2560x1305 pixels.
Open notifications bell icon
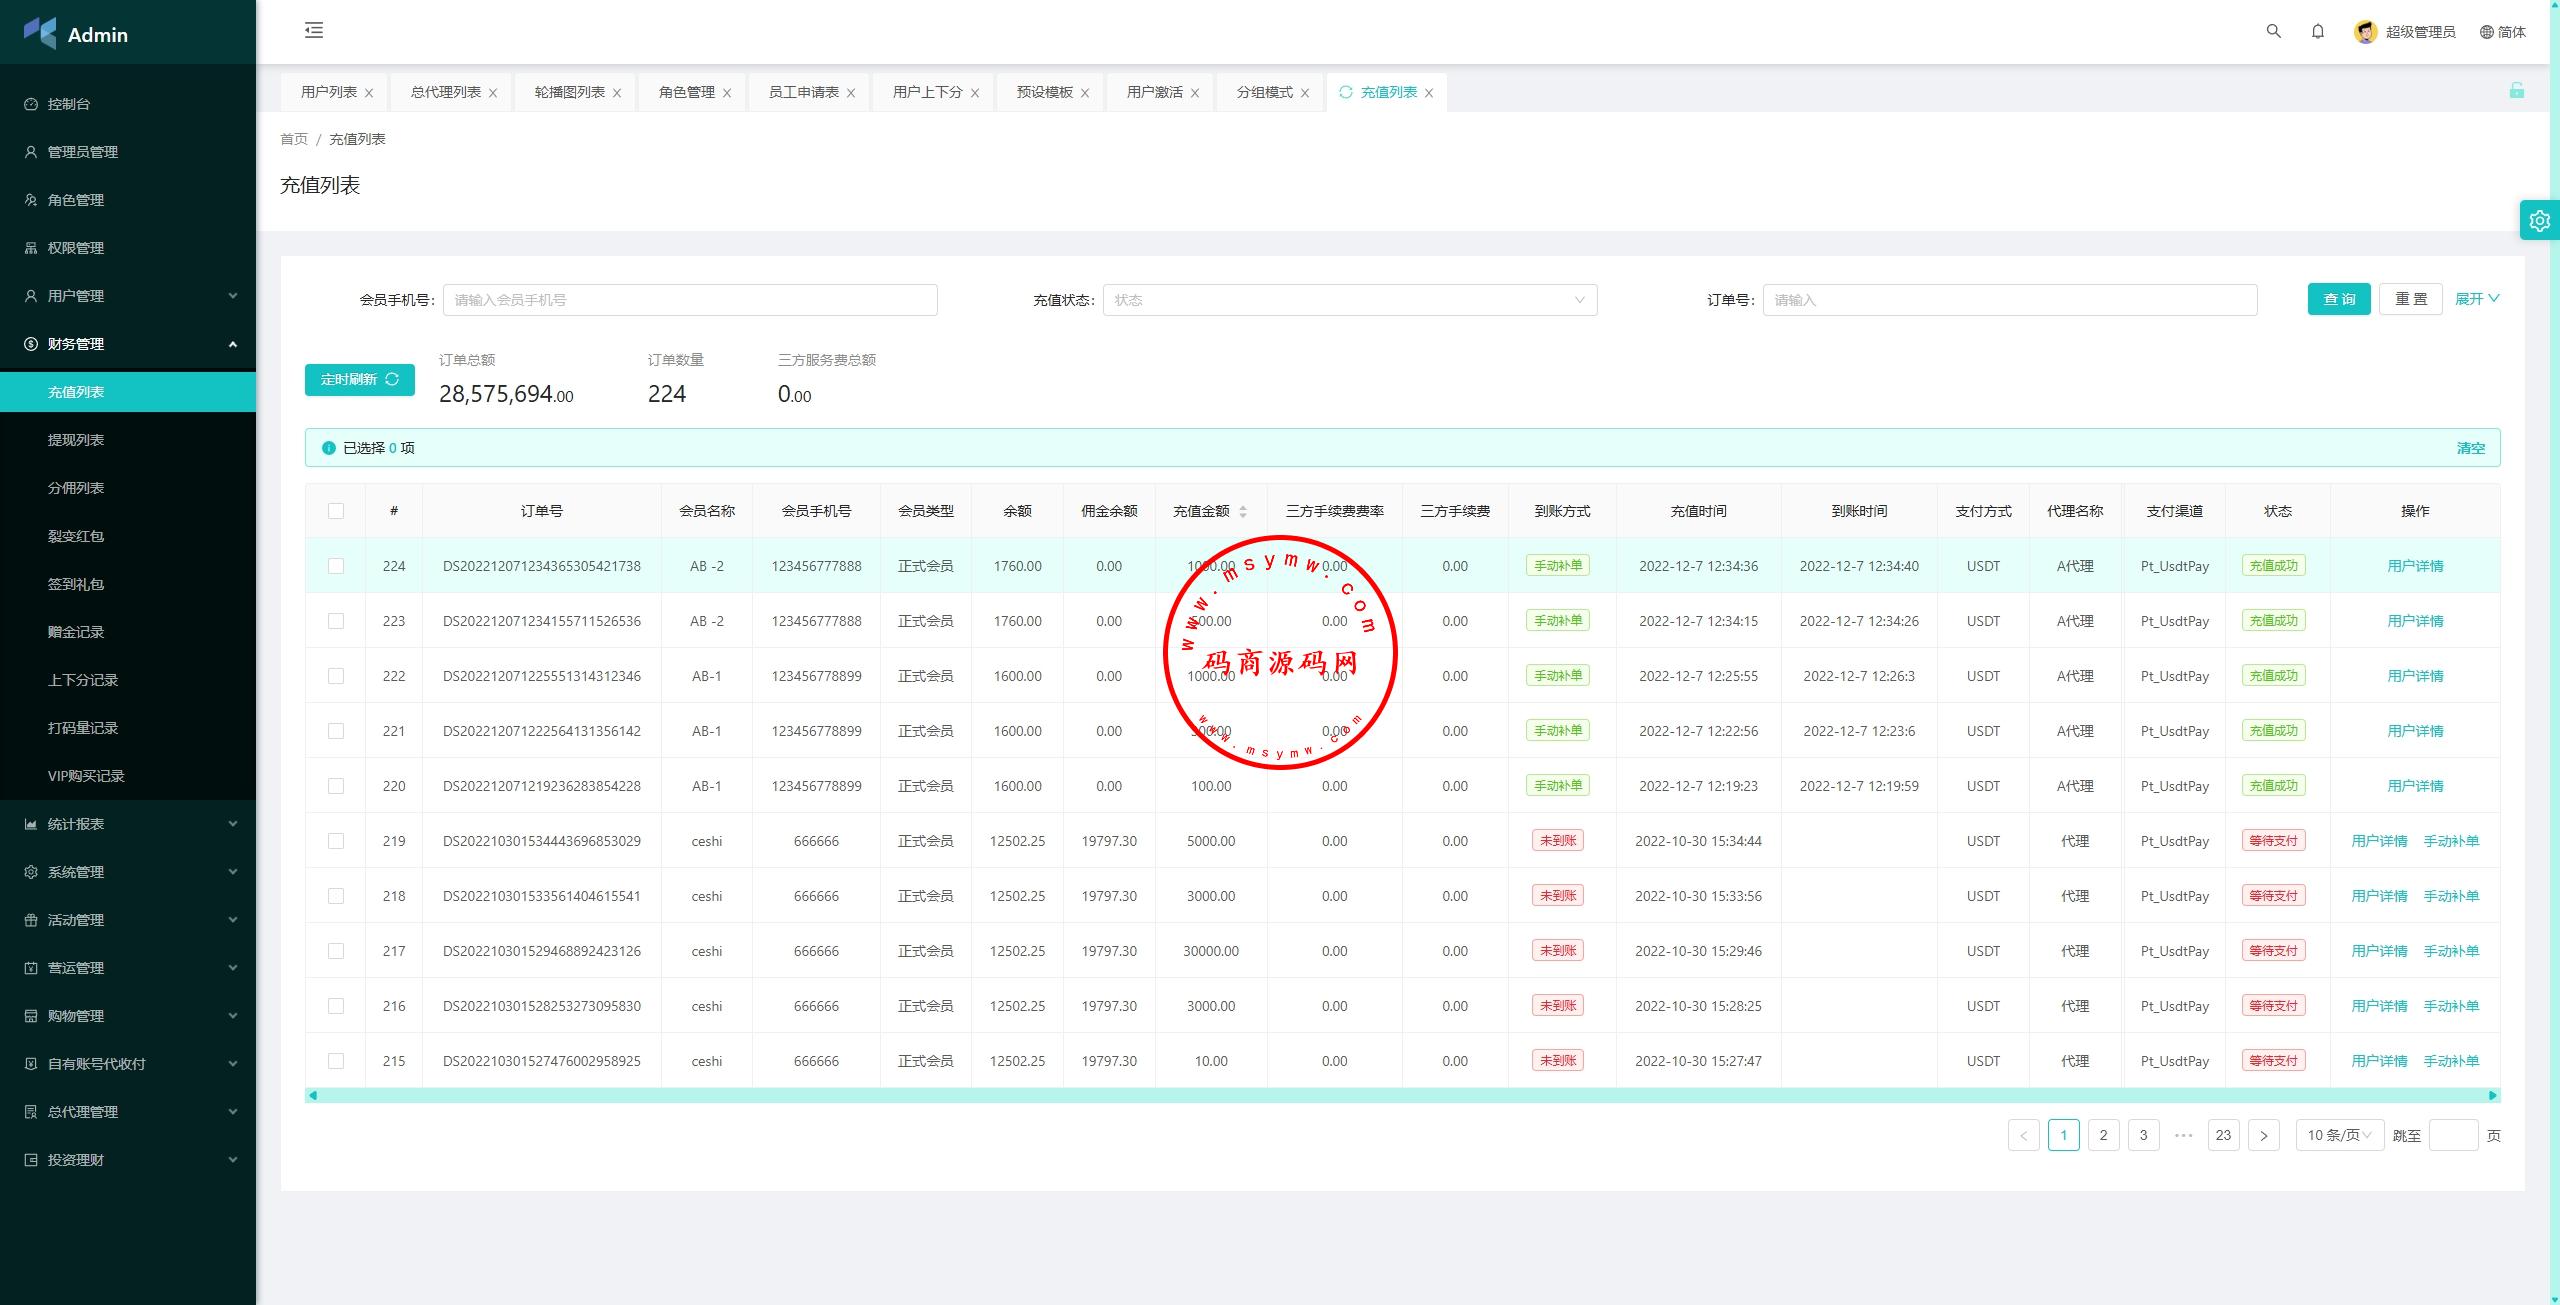point(2318,31)
